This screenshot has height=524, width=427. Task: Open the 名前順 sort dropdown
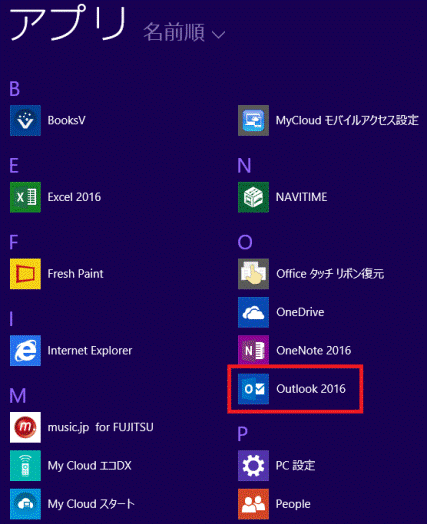click(184, 32)
